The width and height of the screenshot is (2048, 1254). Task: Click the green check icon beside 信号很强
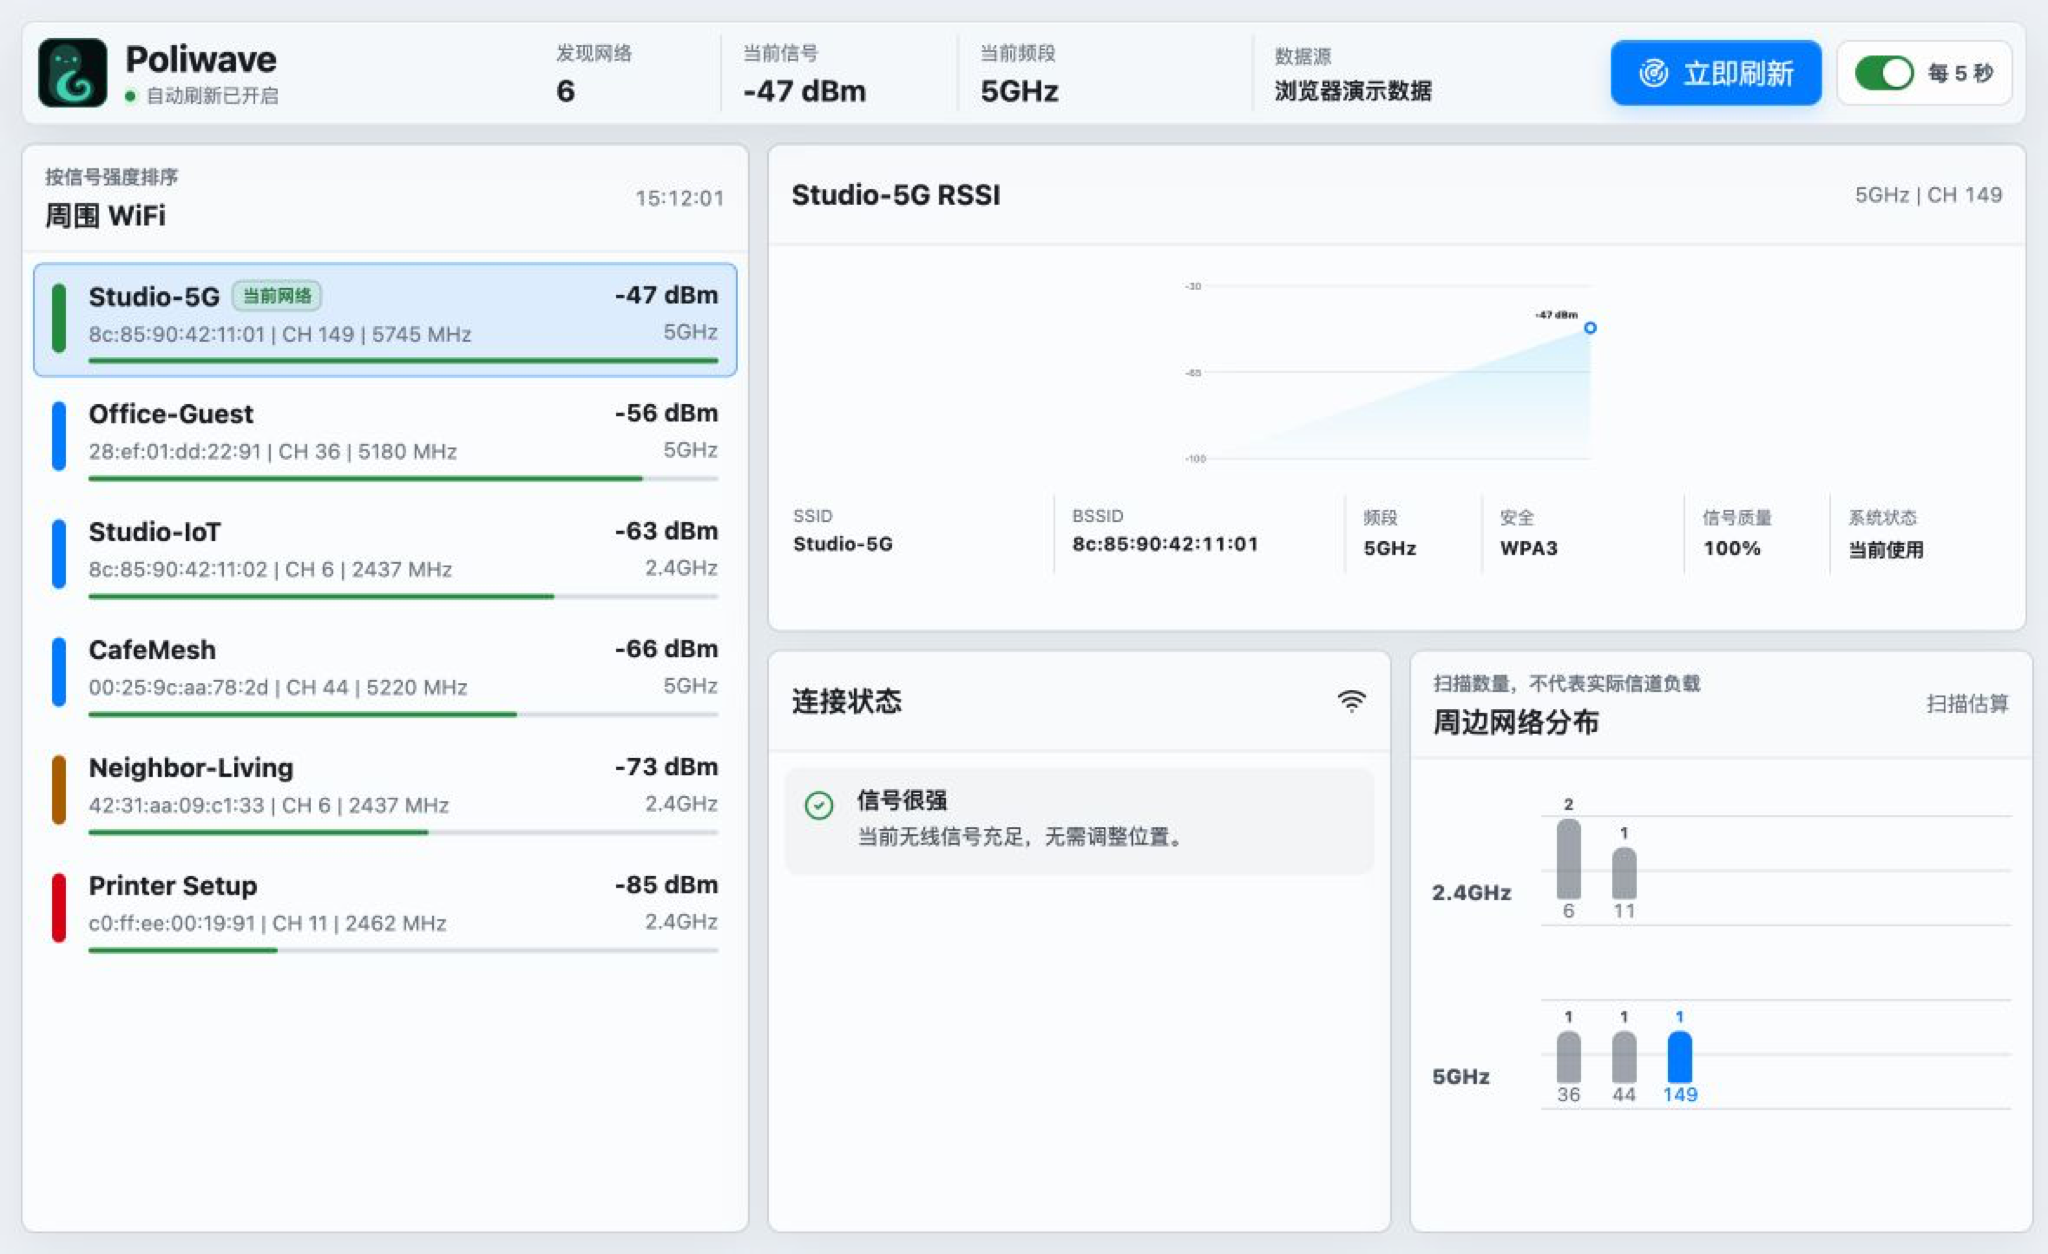pyautogui.click(x=819, y=805)
